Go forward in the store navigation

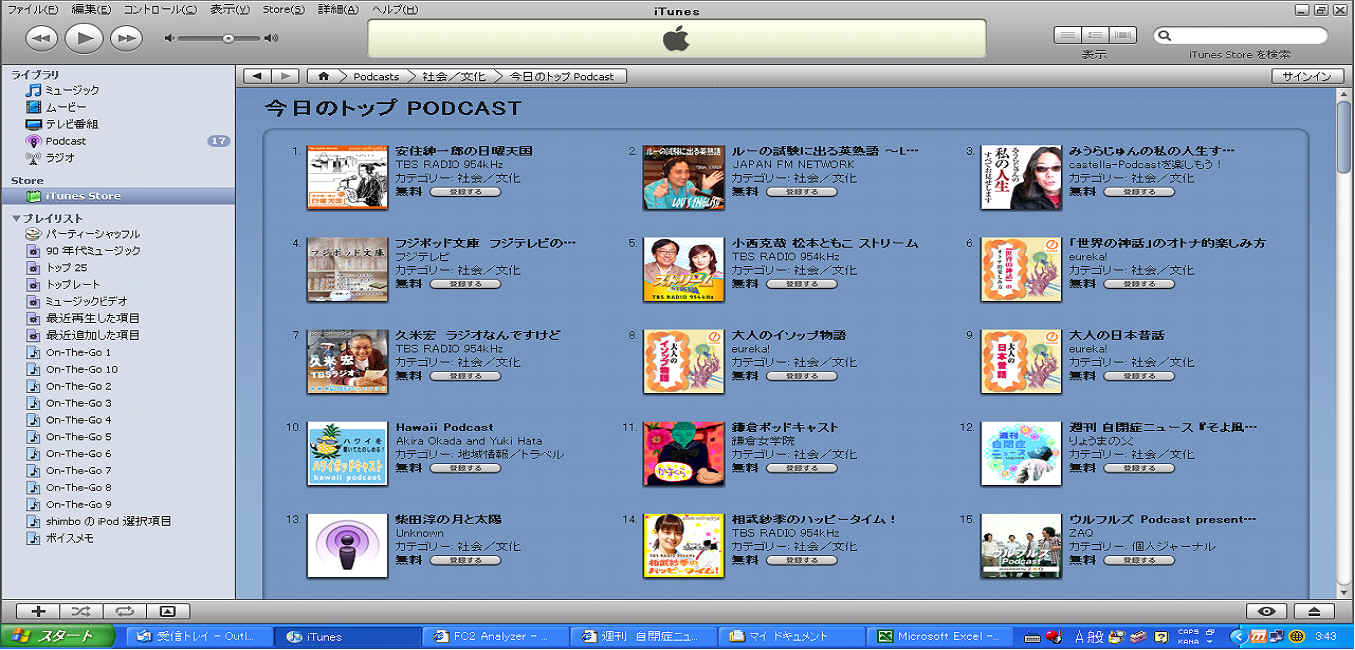click(286, 76)
